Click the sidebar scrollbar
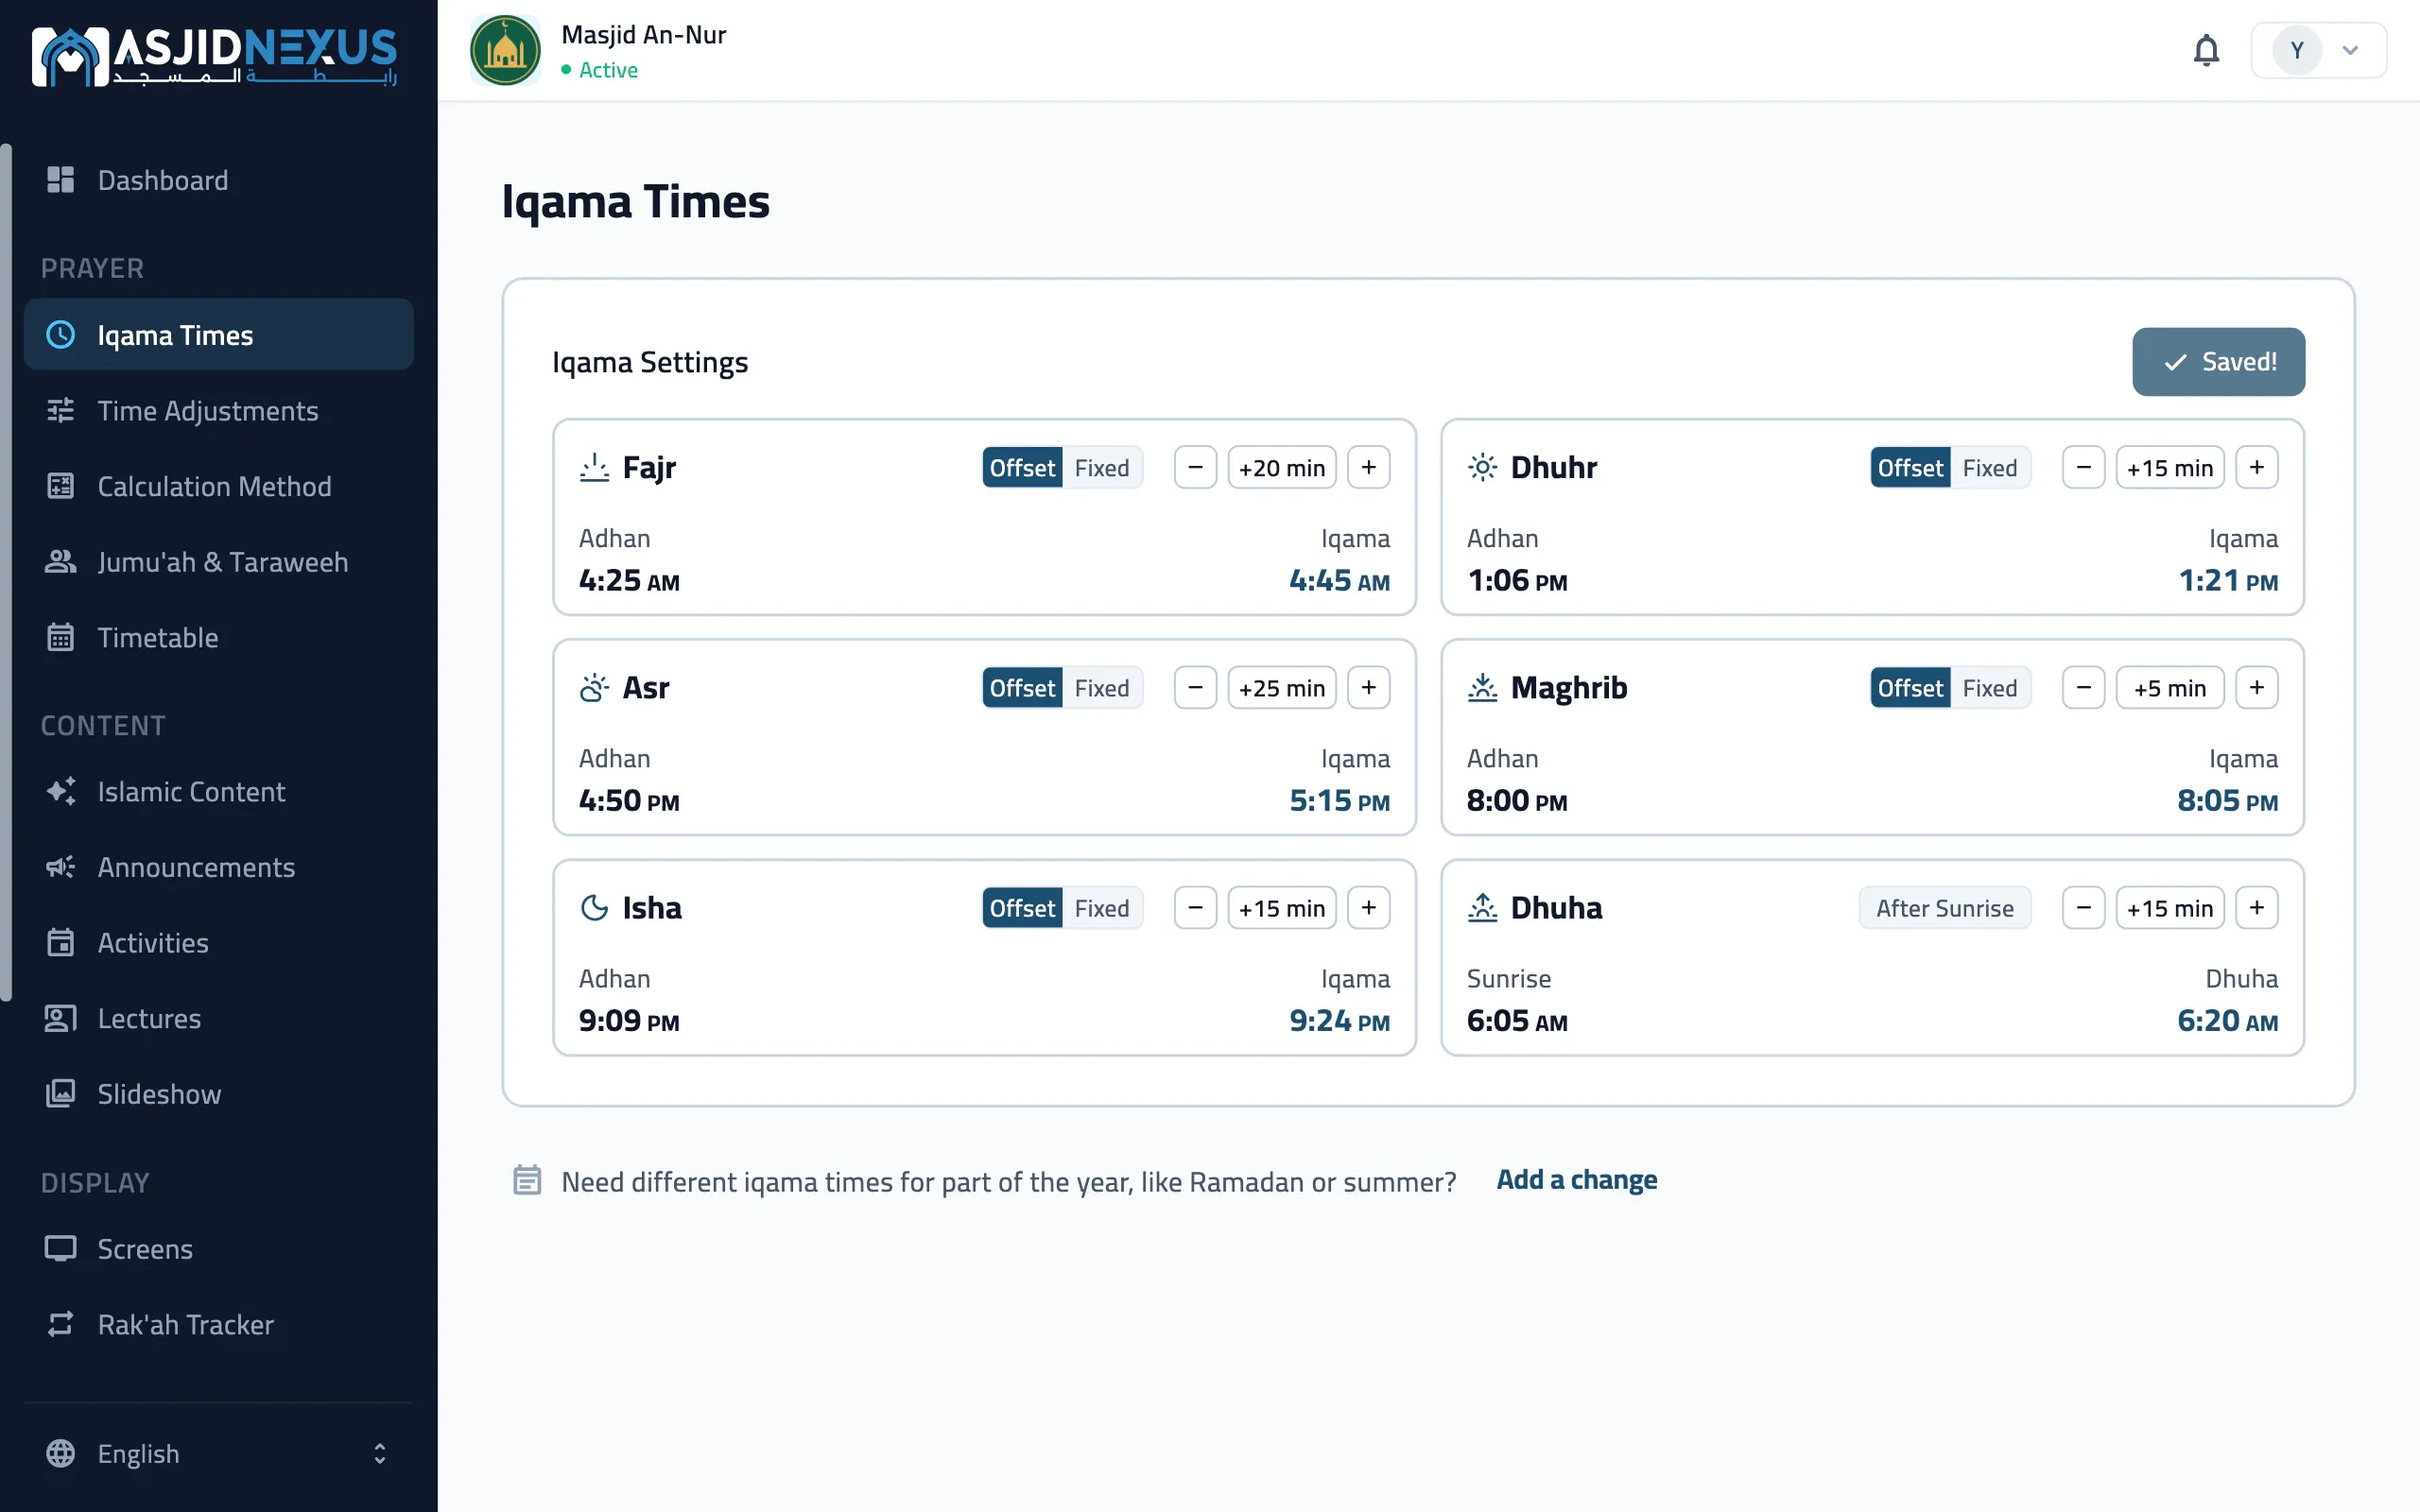 [7, 572]
